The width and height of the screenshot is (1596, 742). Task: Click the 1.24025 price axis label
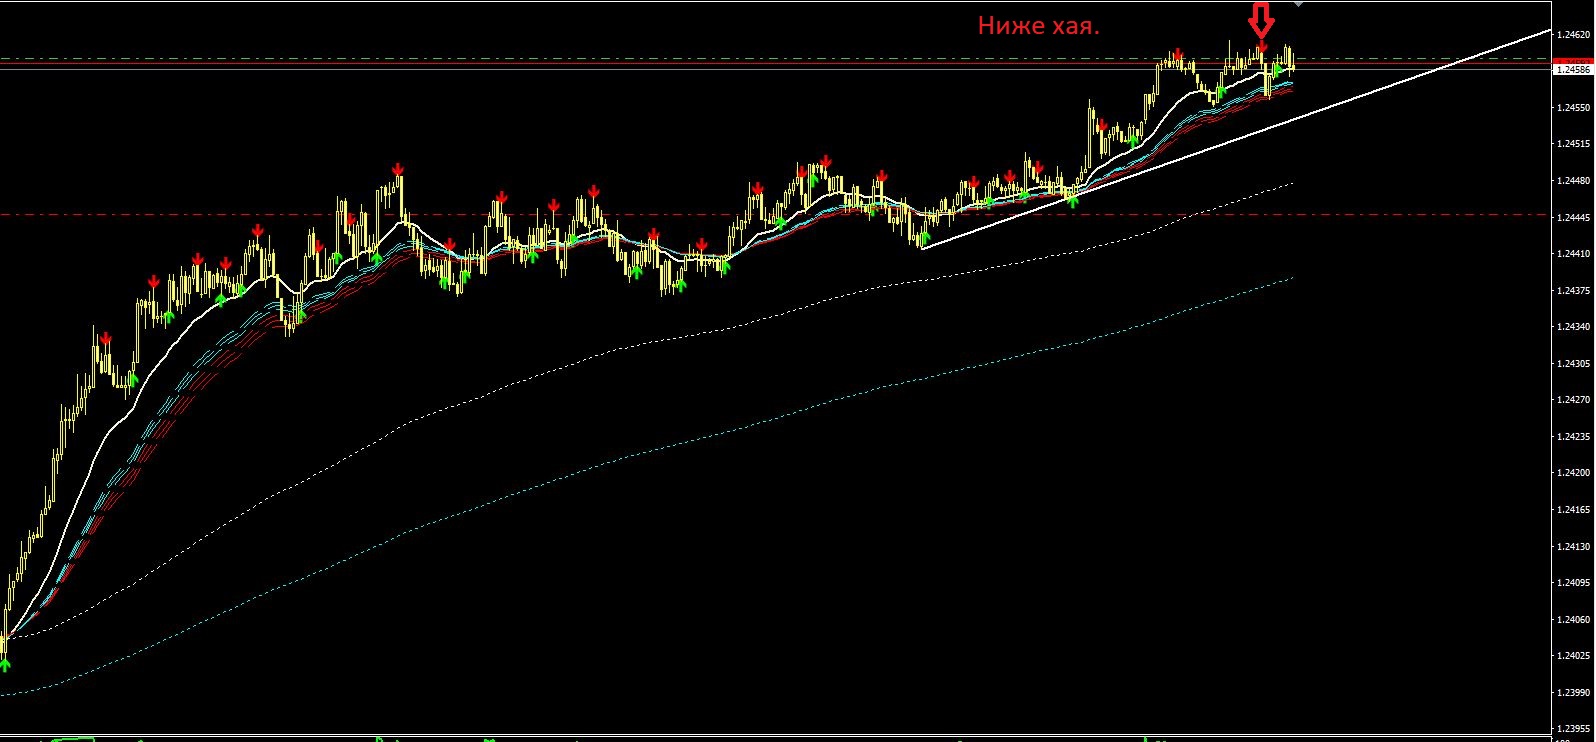pyautogui.click(x=1573, y=656)
